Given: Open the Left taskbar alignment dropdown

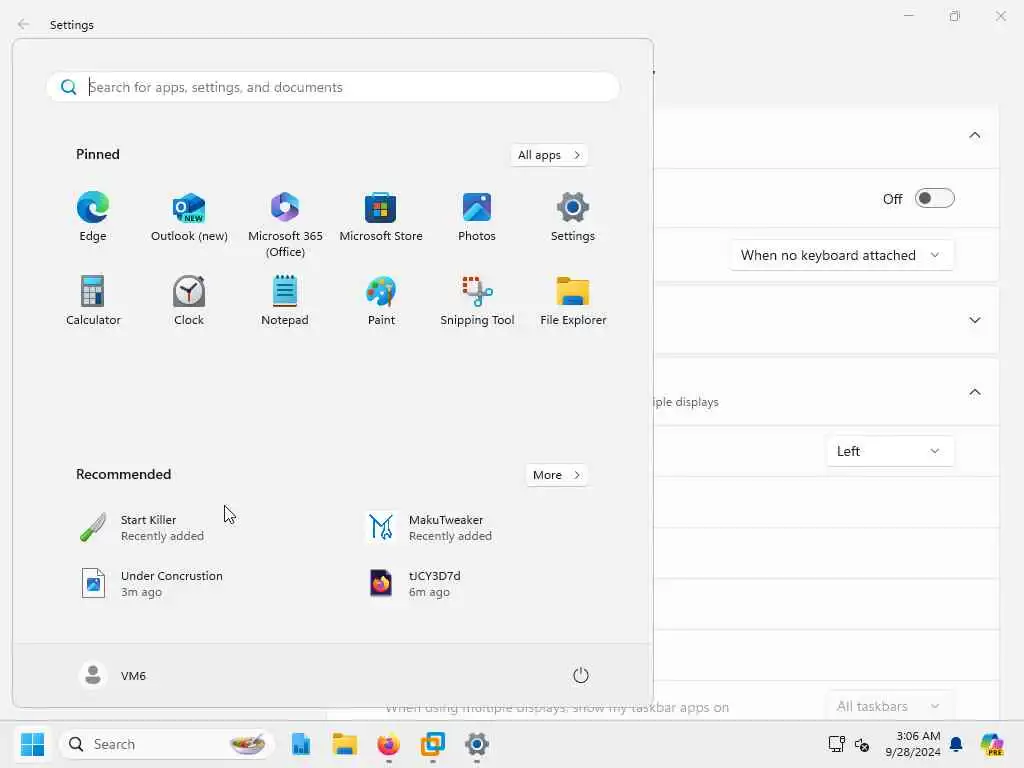Looking at the screenshot, I should coord(889,451).
